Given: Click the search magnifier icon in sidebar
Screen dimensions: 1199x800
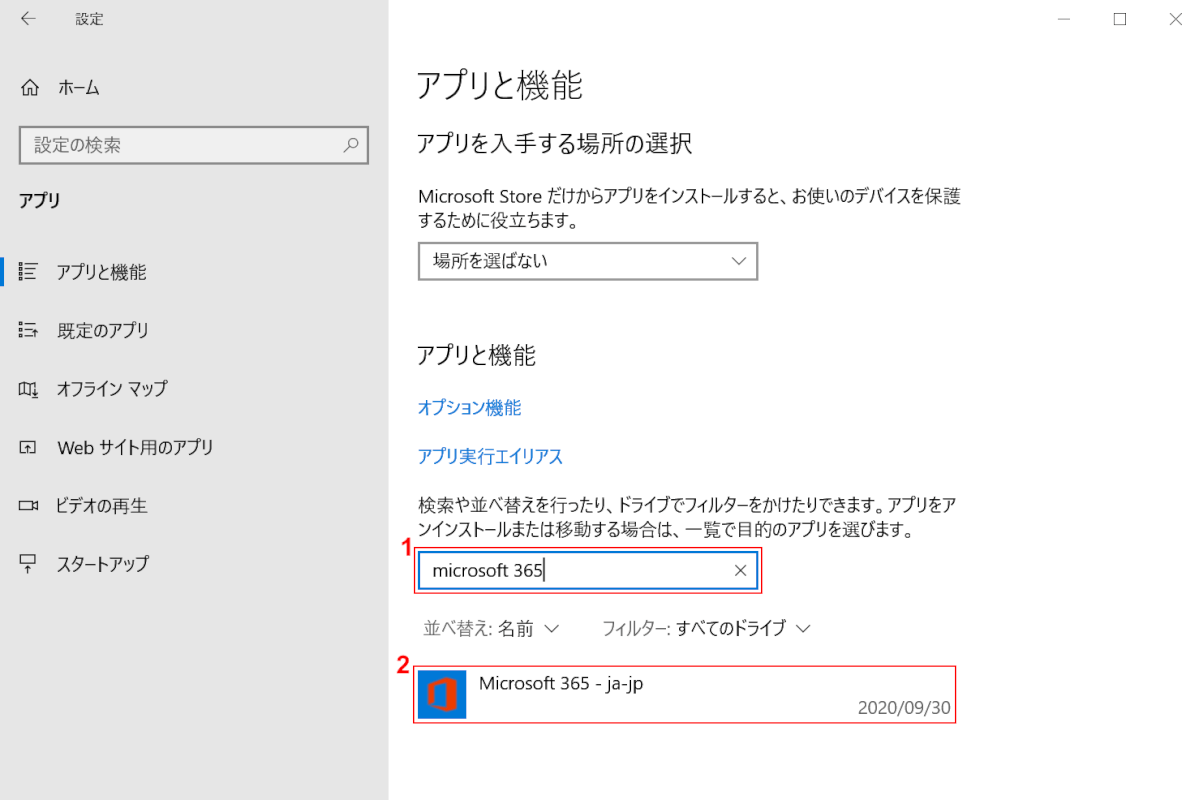Looking at the screenshot, I should pos(351,145).
